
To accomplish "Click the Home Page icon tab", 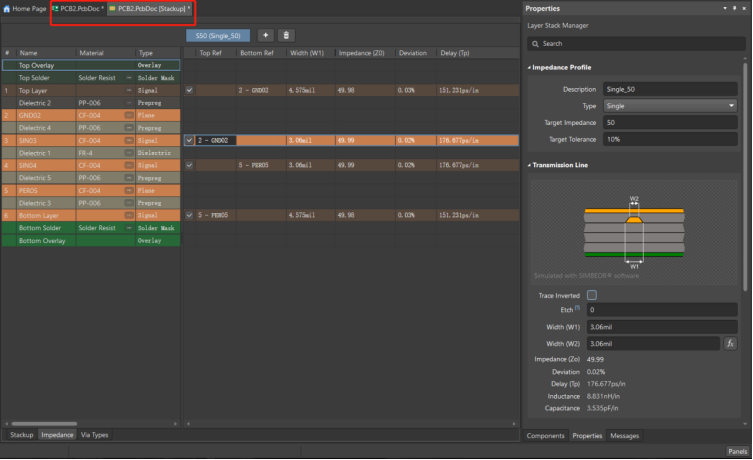I will click(x=25, y=8).
